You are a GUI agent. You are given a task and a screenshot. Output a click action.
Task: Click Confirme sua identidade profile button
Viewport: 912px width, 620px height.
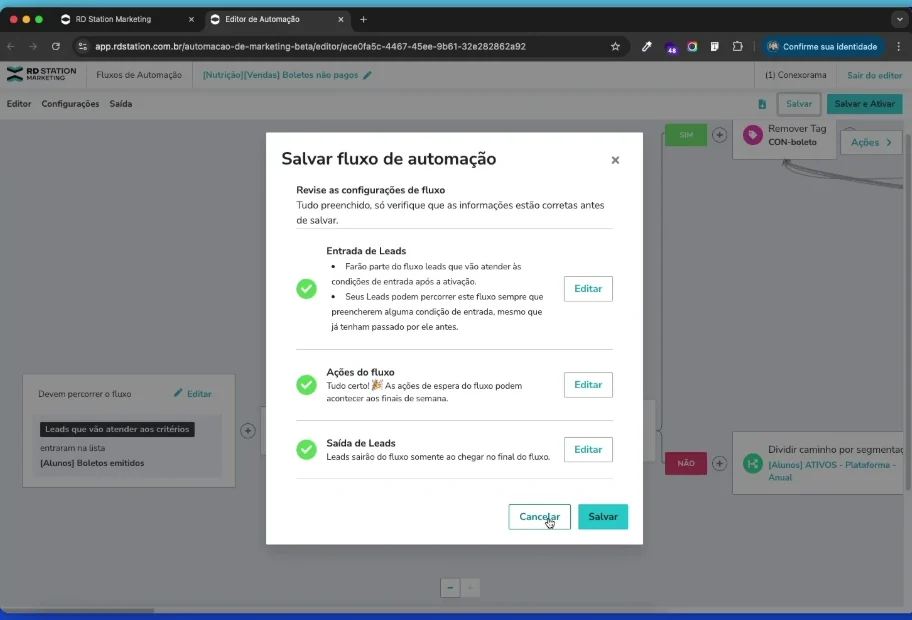click(x=822, y=47)
